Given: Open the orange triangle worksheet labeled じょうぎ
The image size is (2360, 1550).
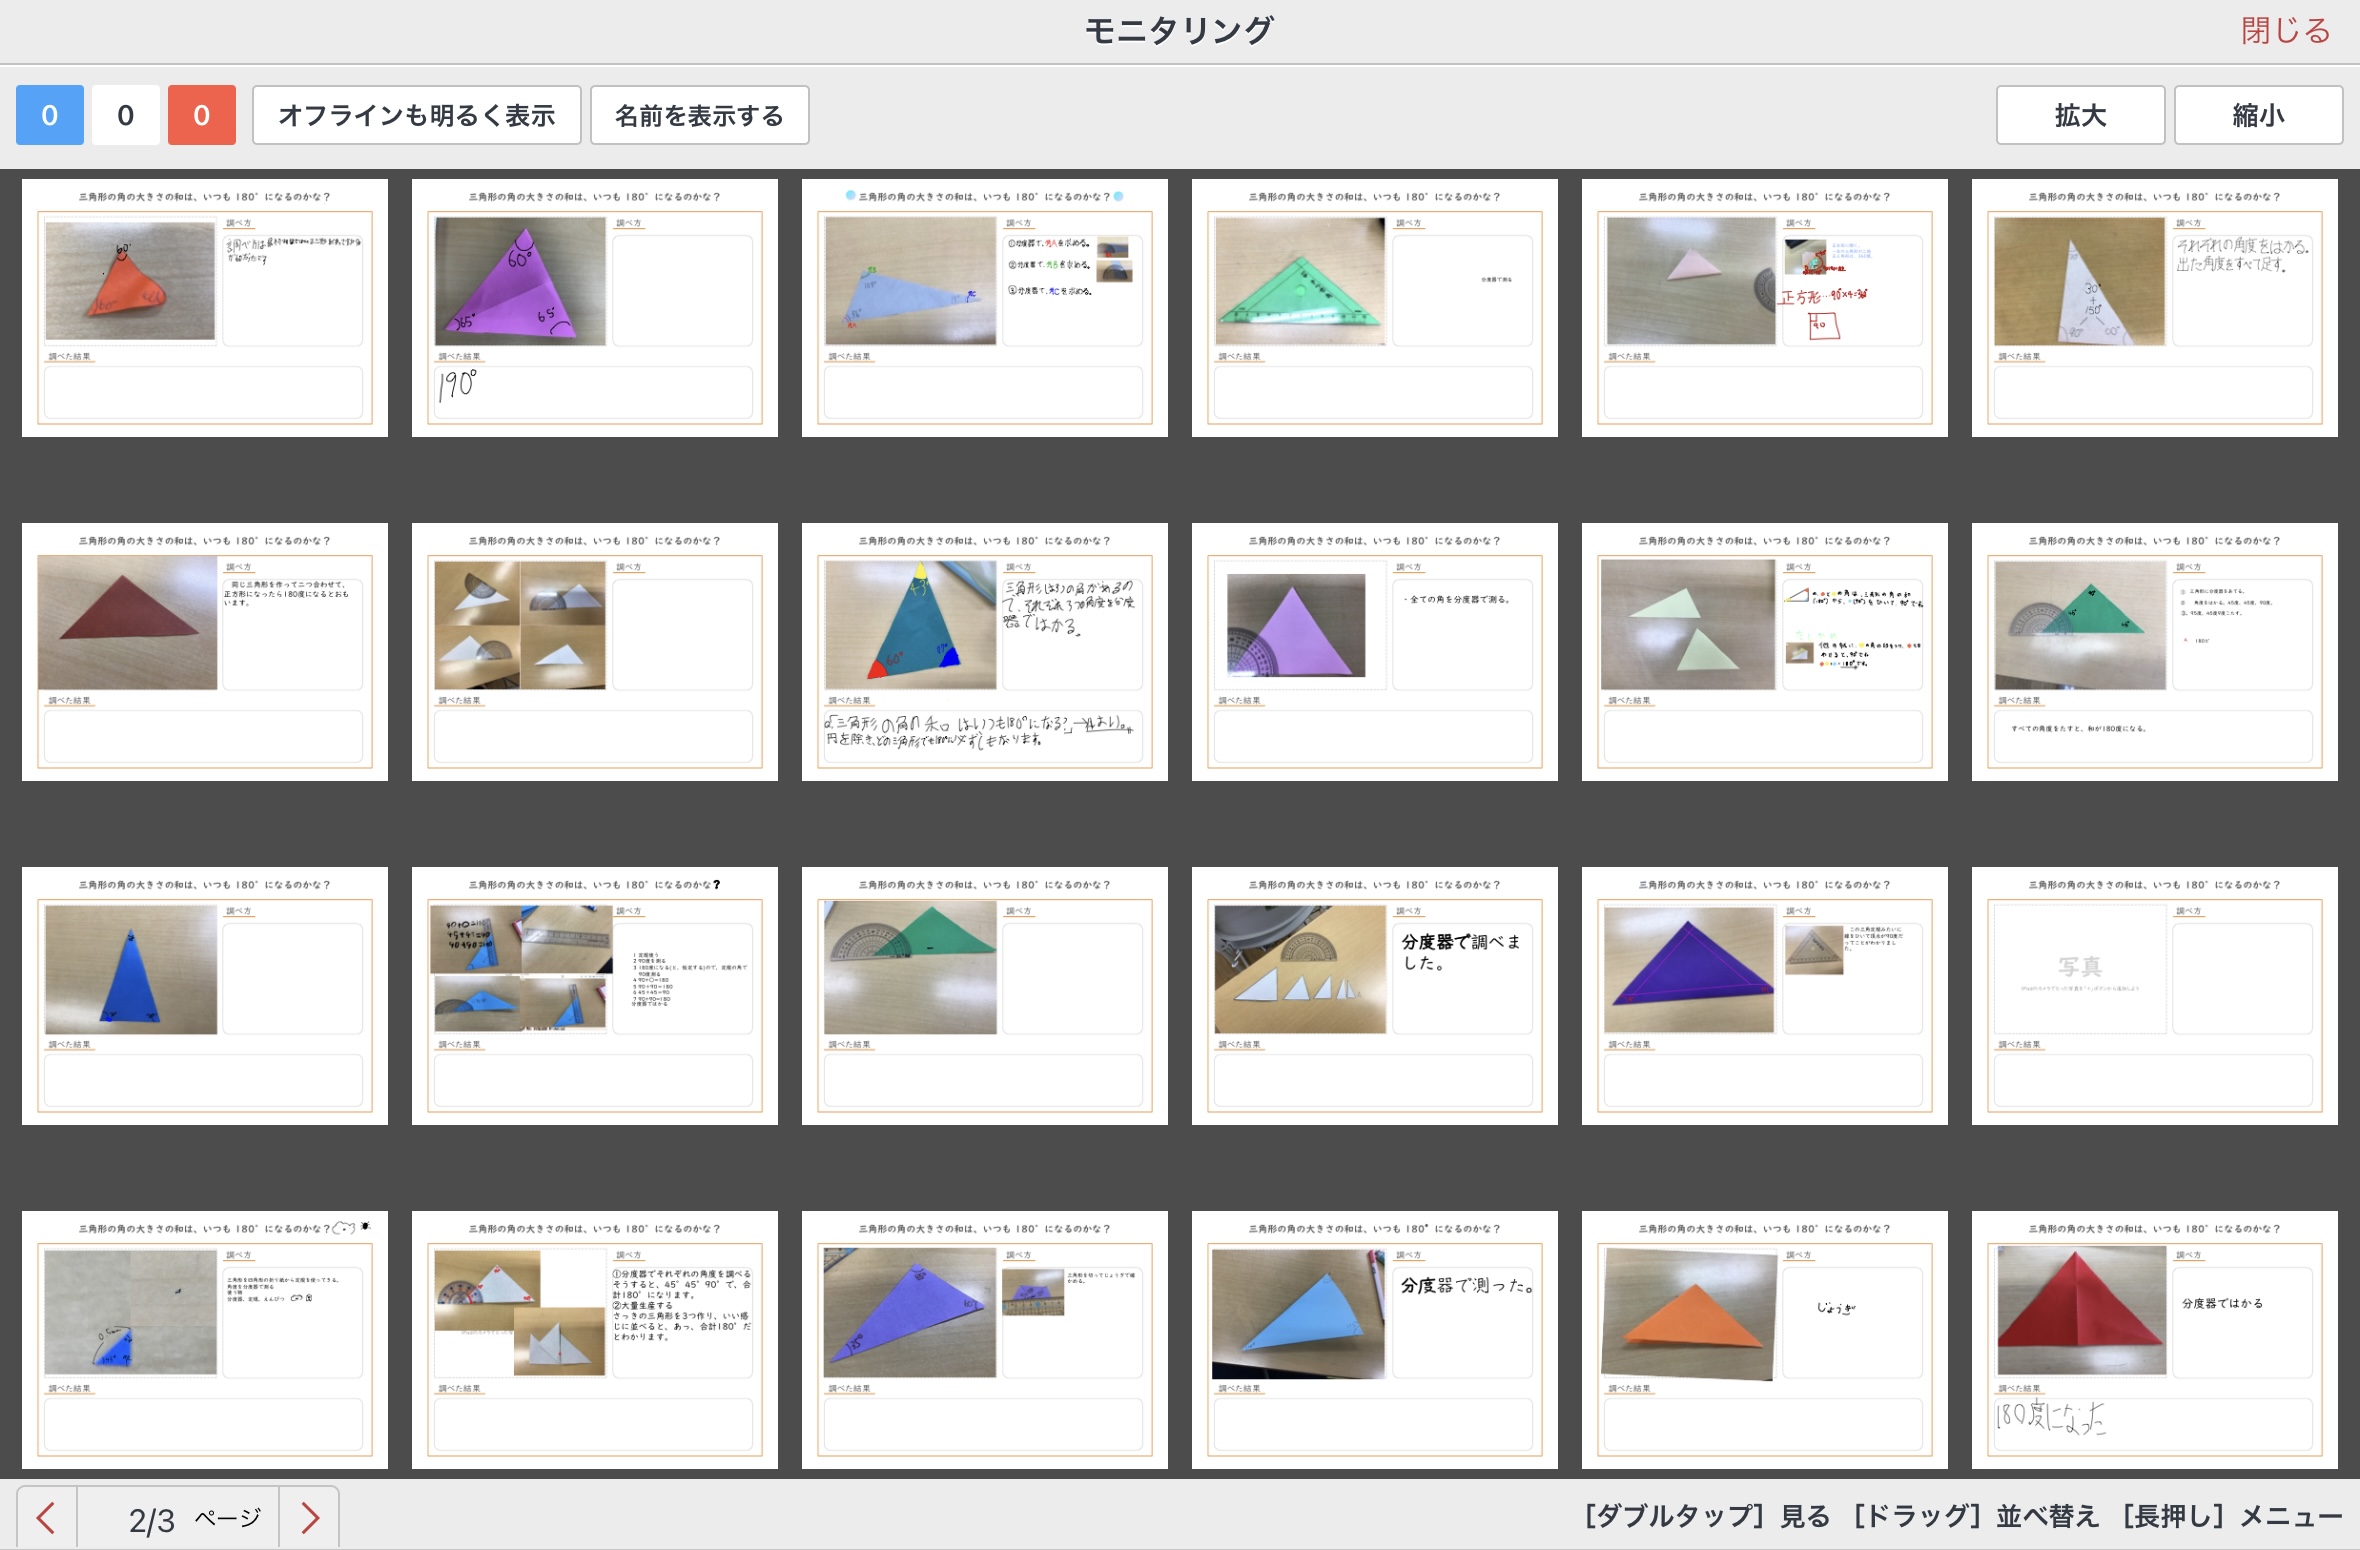Looking at the screenshot, I should (x=1764, y=1339).
